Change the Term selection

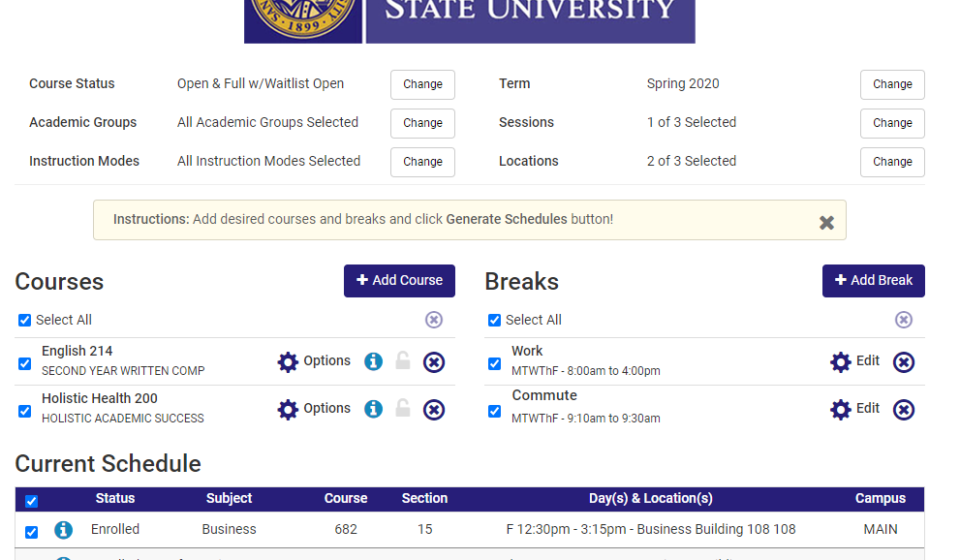pyautogui.click(x=892, y=84)
